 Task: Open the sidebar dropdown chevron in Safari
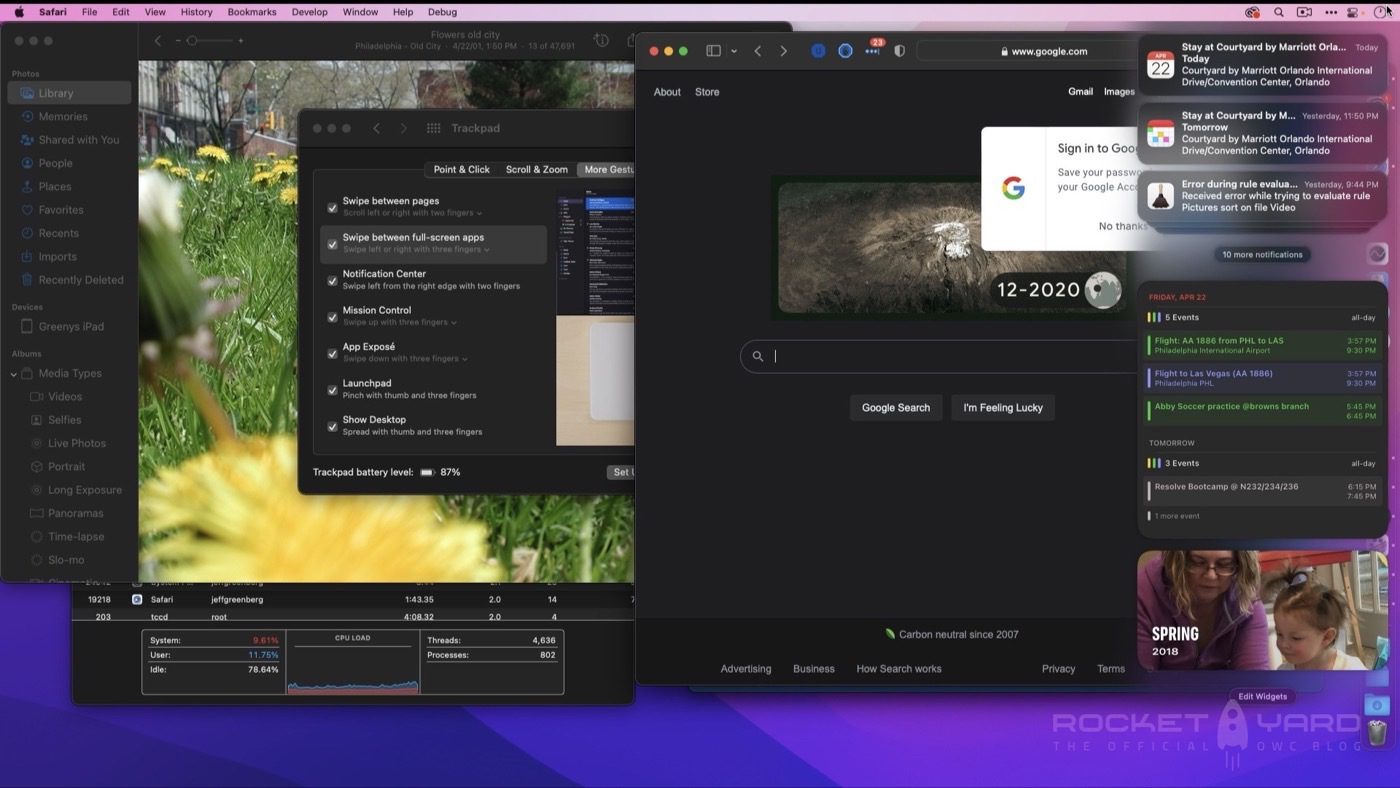(734, 51)
